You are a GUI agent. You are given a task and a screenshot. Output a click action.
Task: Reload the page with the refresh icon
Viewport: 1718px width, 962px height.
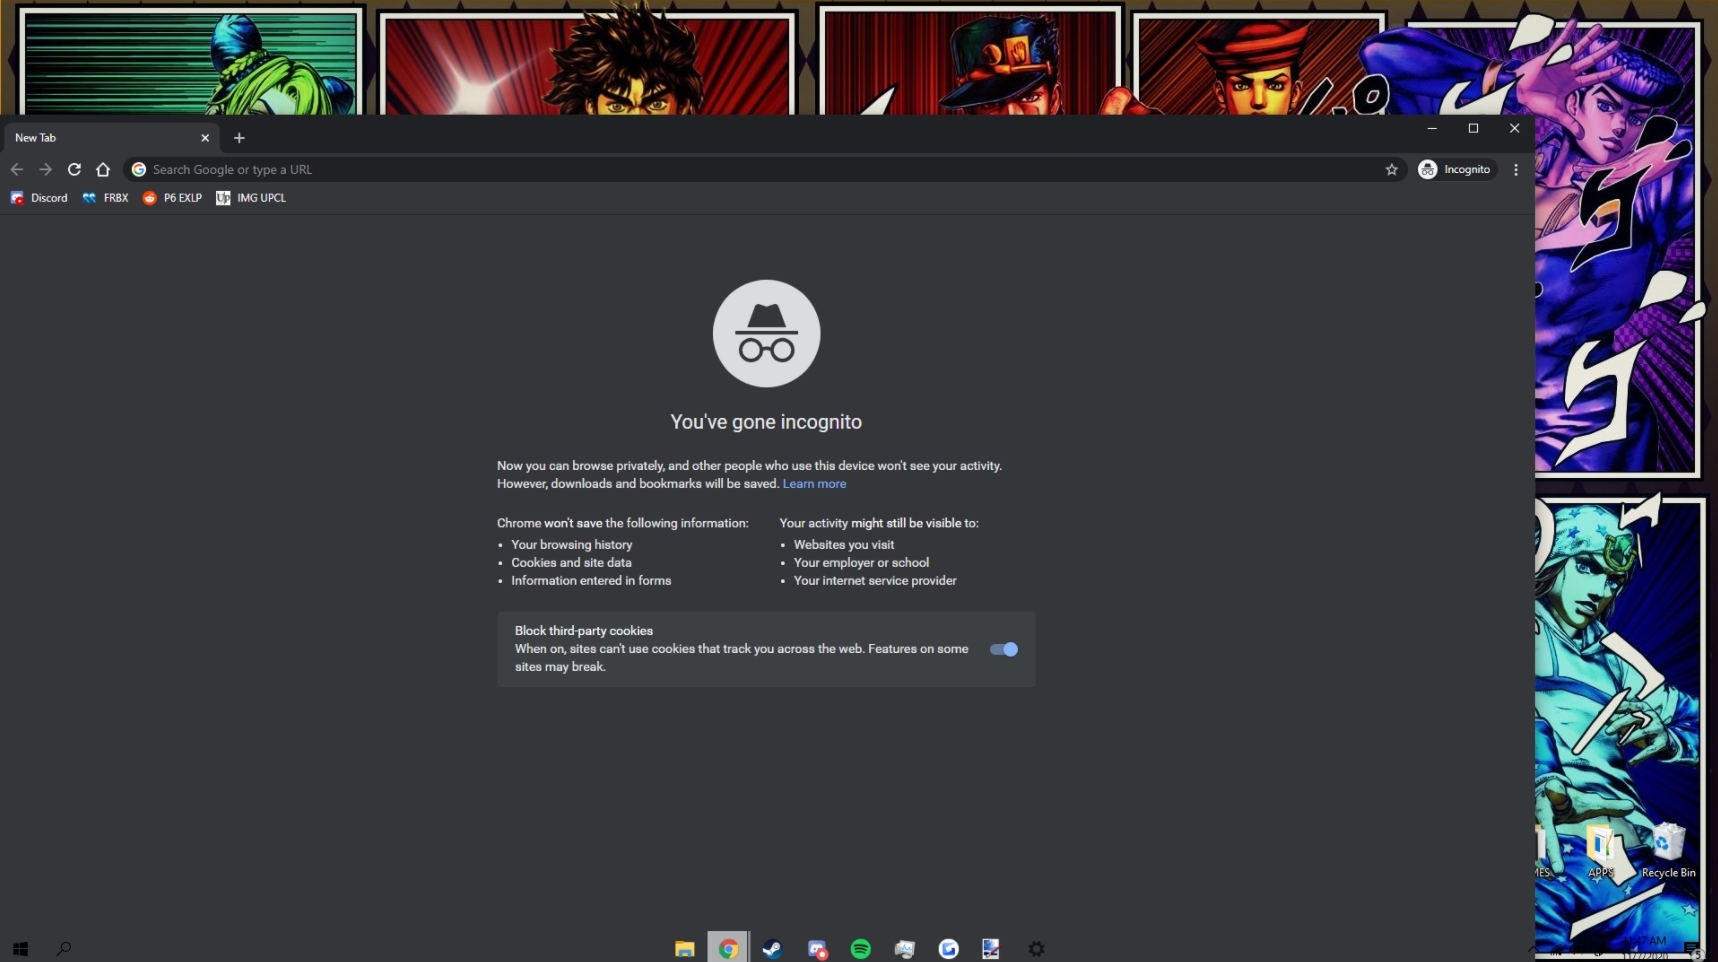click(x=74, y=170)
